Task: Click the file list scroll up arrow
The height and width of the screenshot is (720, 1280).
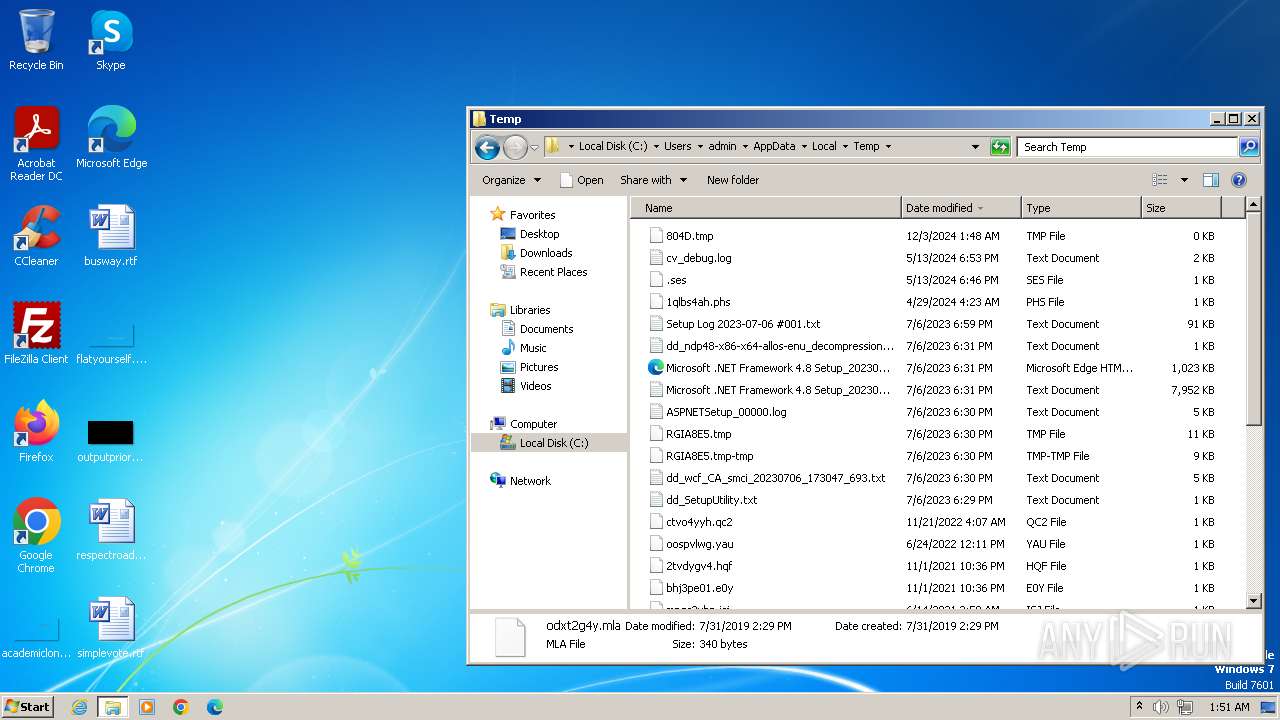Action: pyautogui.click(x=1254, y=206)
